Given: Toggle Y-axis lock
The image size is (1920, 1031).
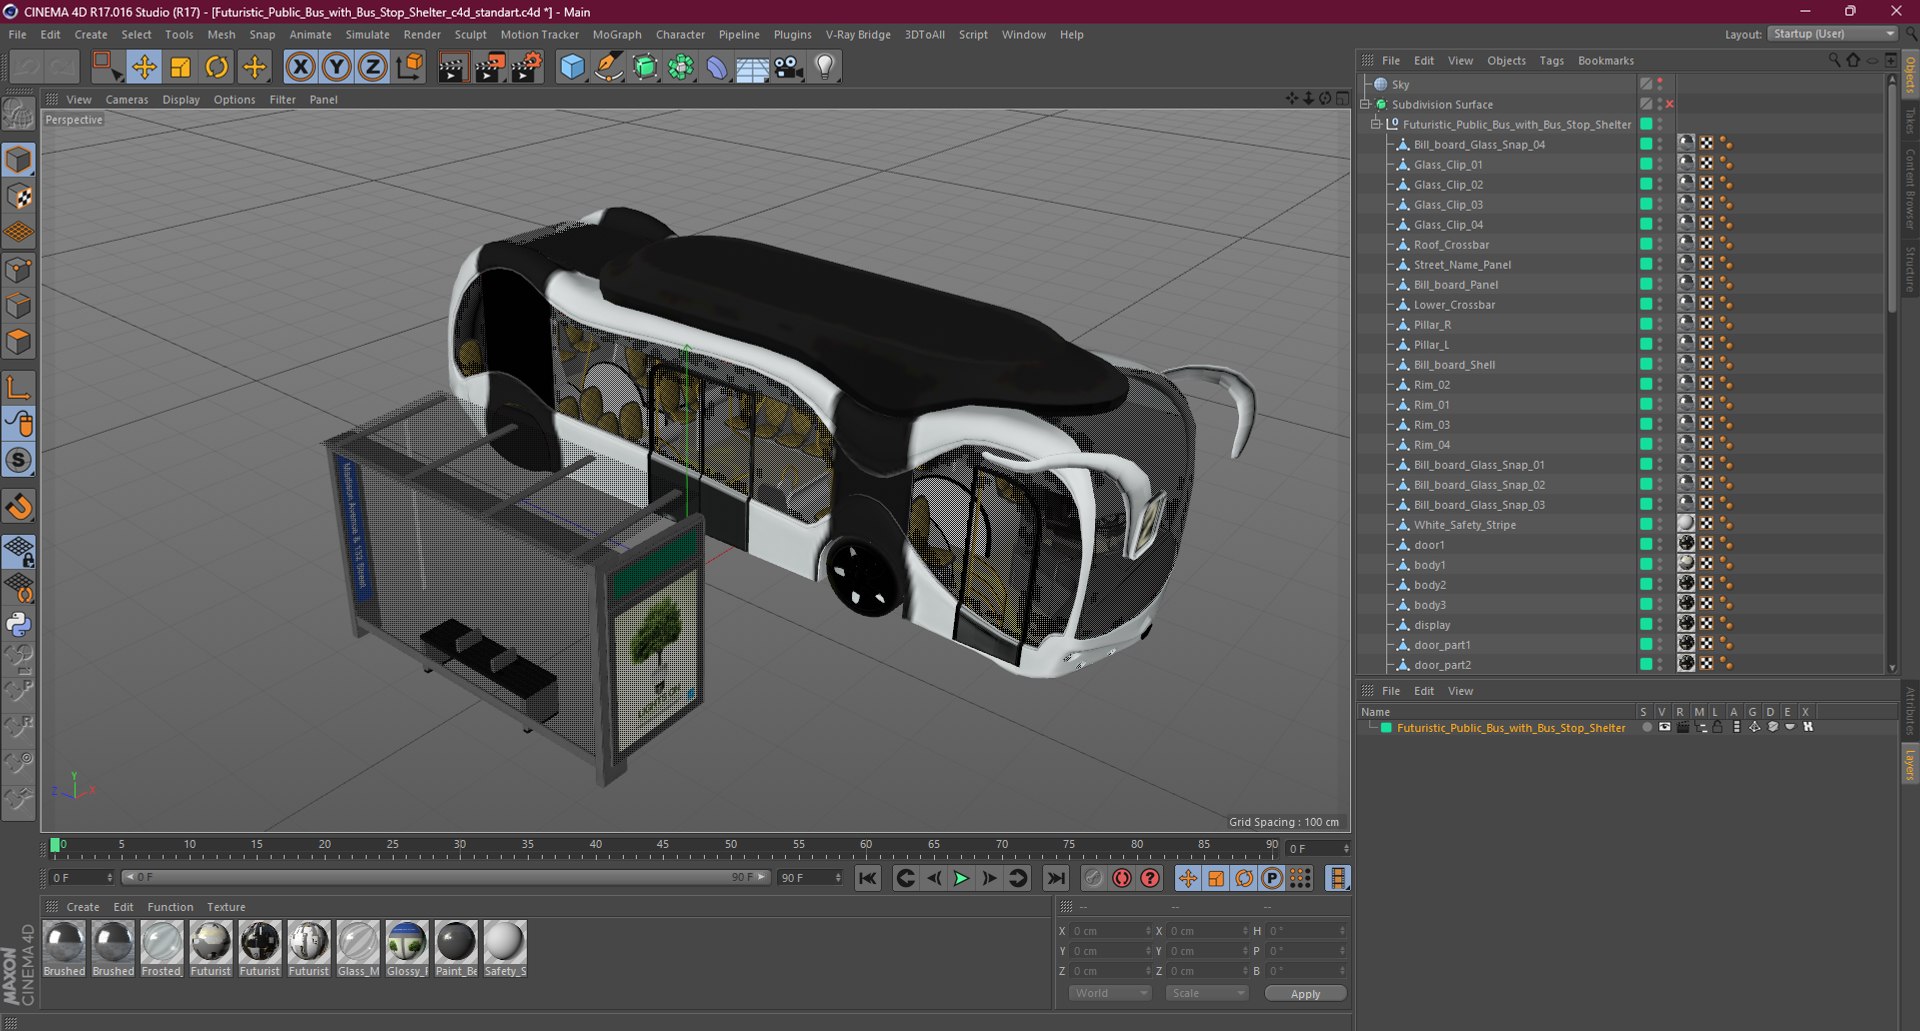Looking at the screenshot, I should pos(337,67).
